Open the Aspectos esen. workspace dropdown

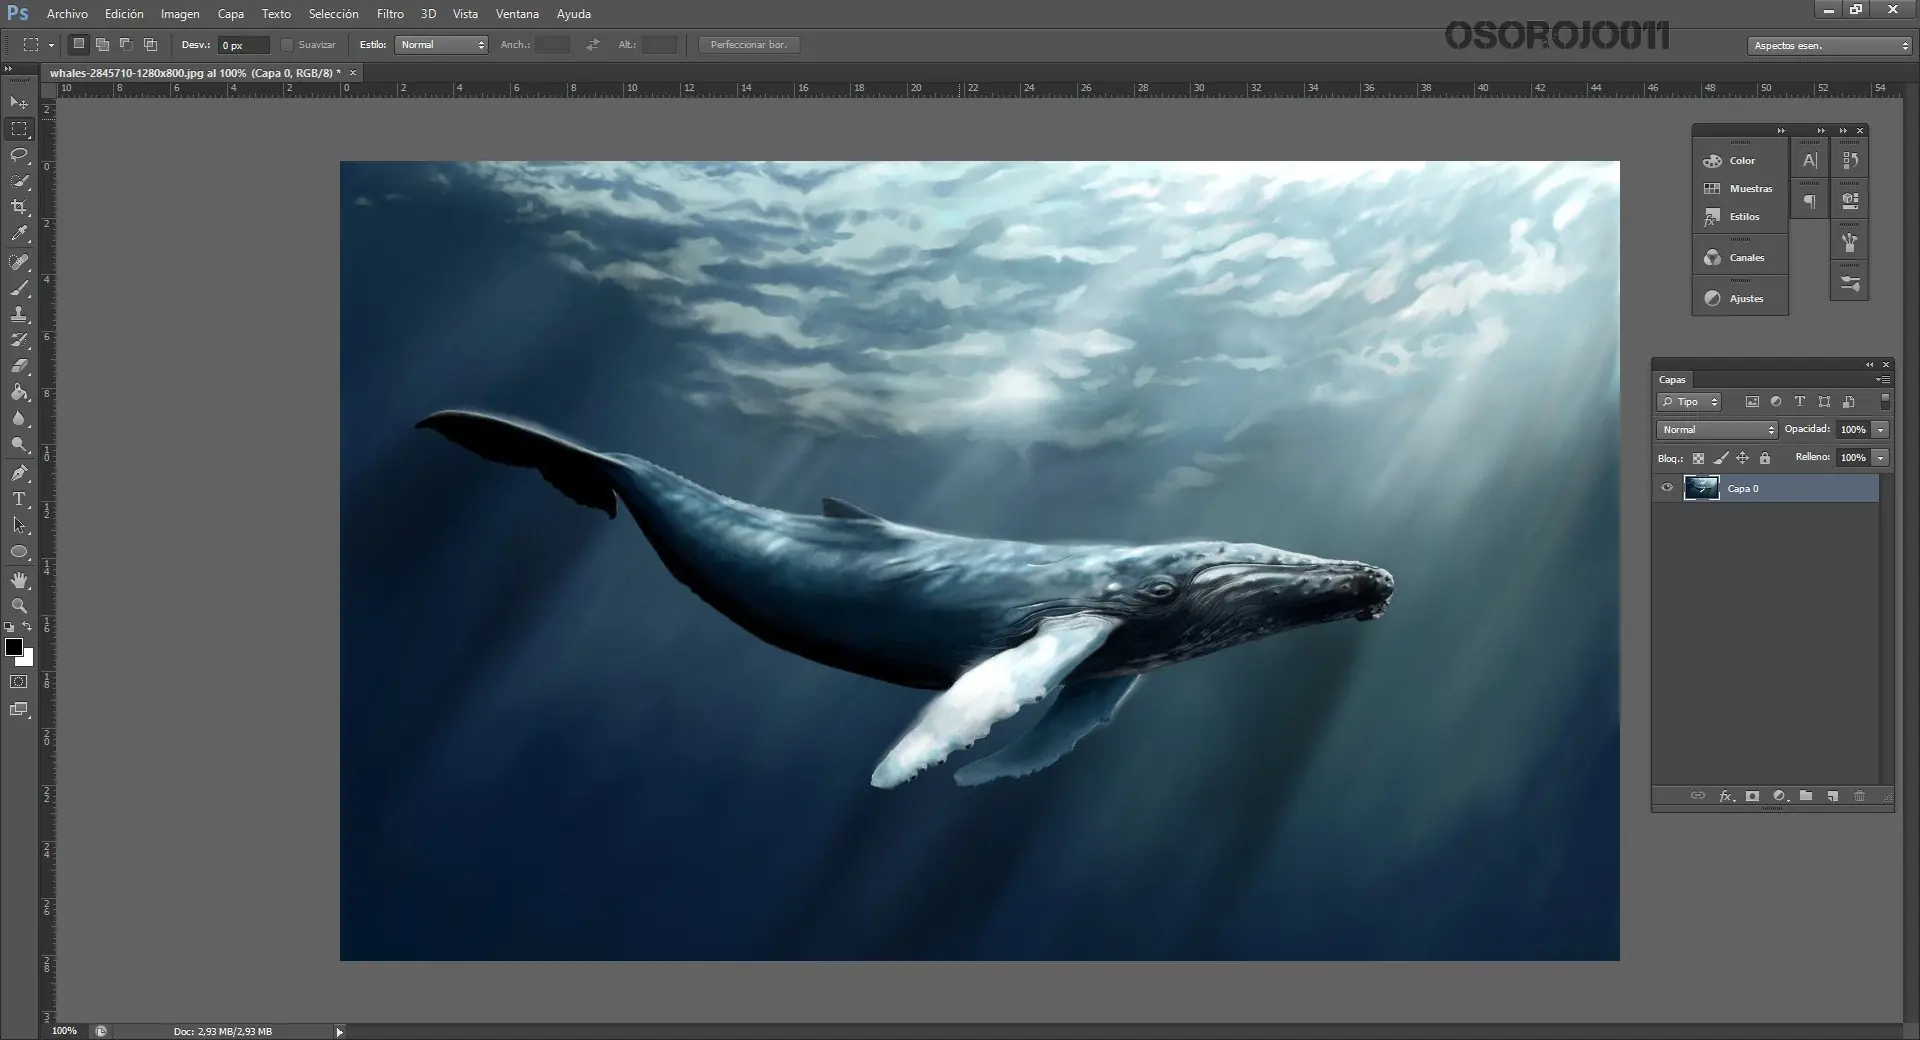tap(1830, 46)
